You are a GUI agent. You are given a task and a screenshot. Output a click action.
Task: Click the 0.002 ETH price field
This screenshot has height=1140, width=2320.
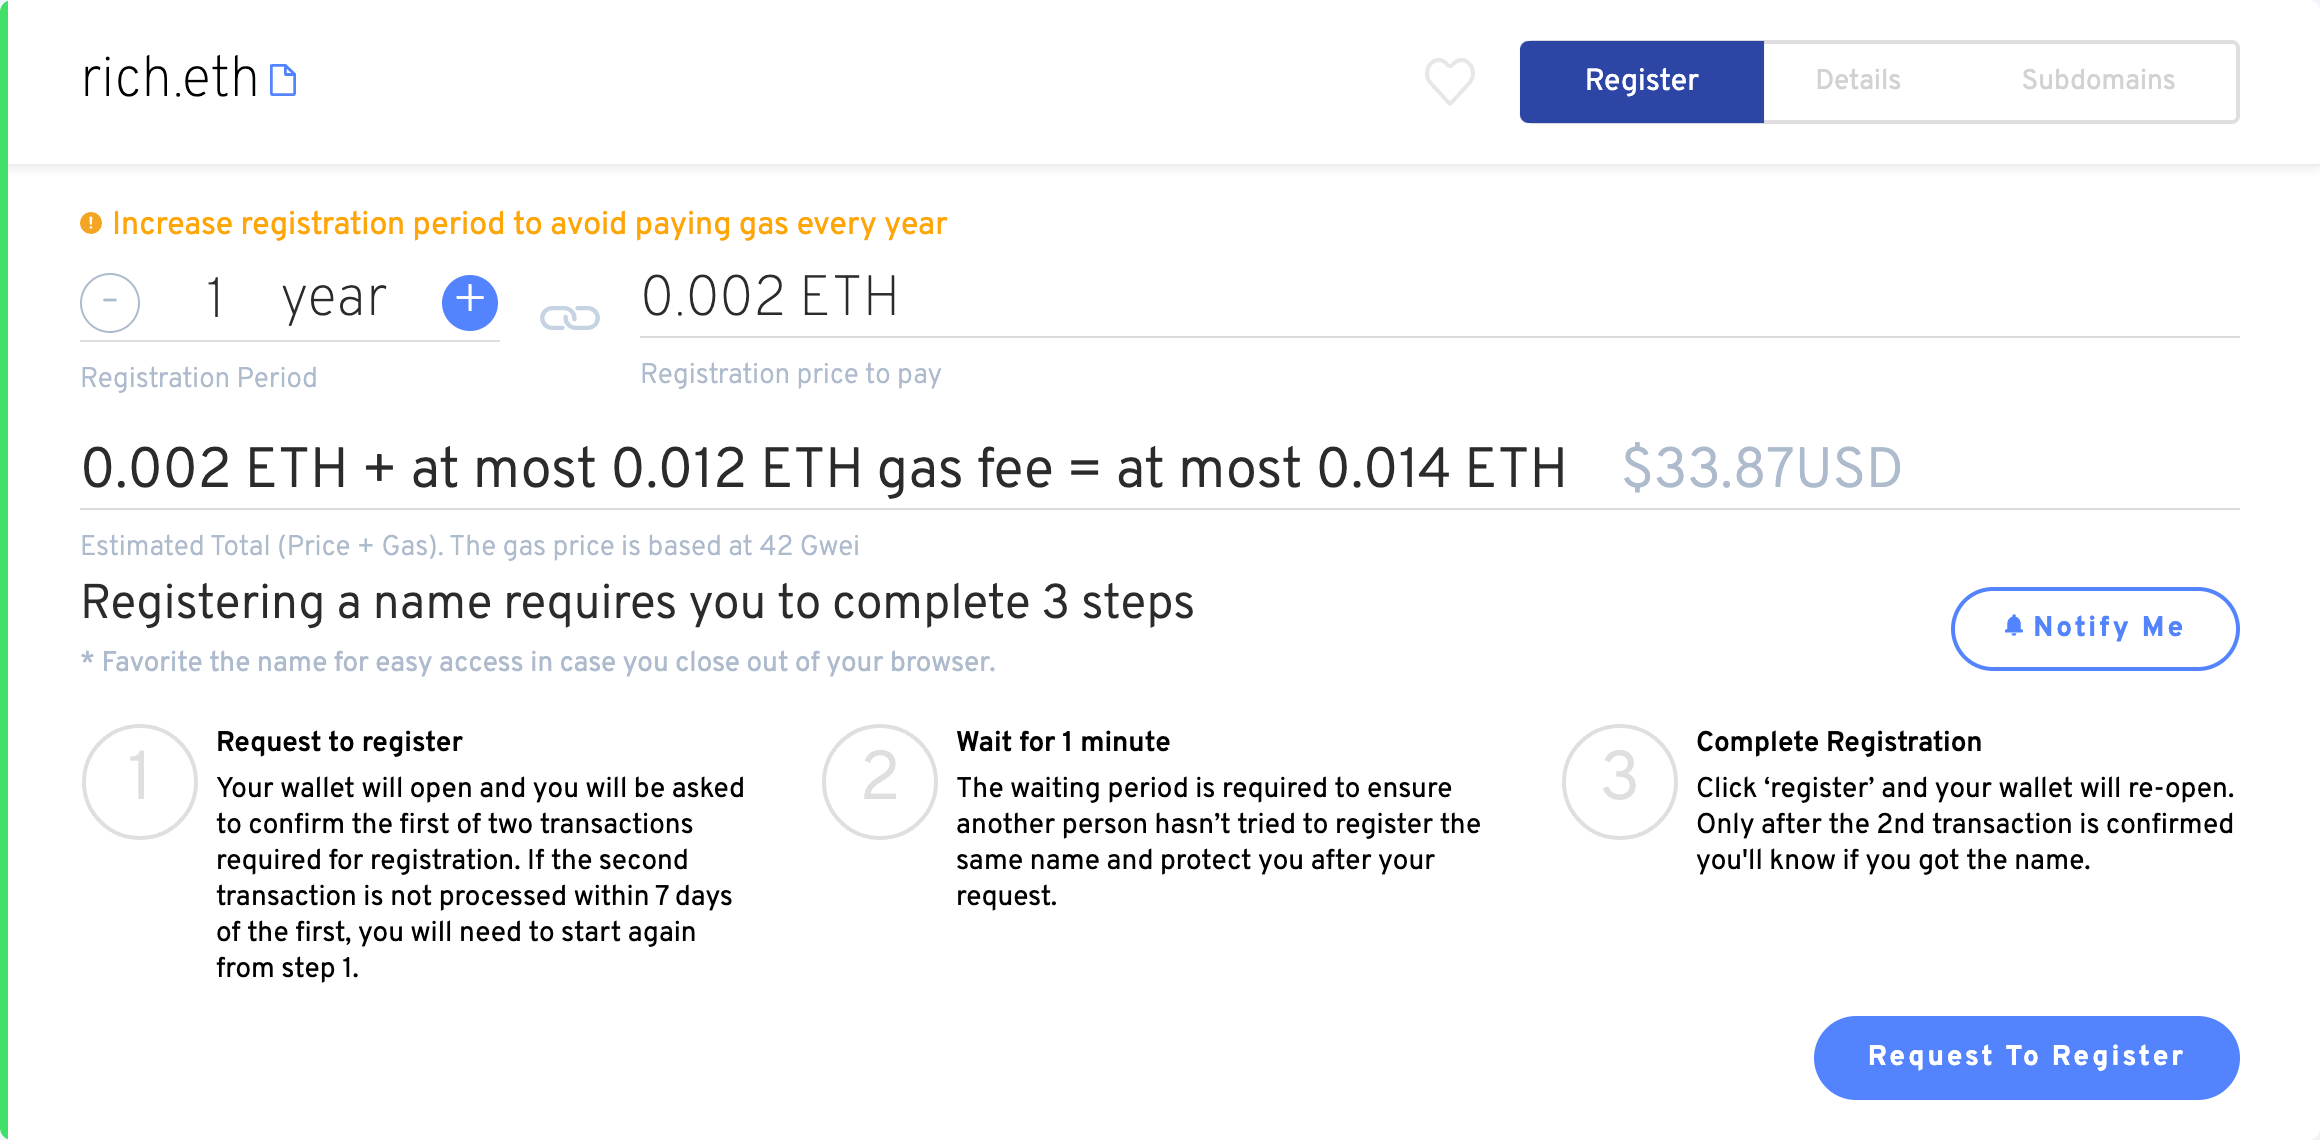[770, 298]
